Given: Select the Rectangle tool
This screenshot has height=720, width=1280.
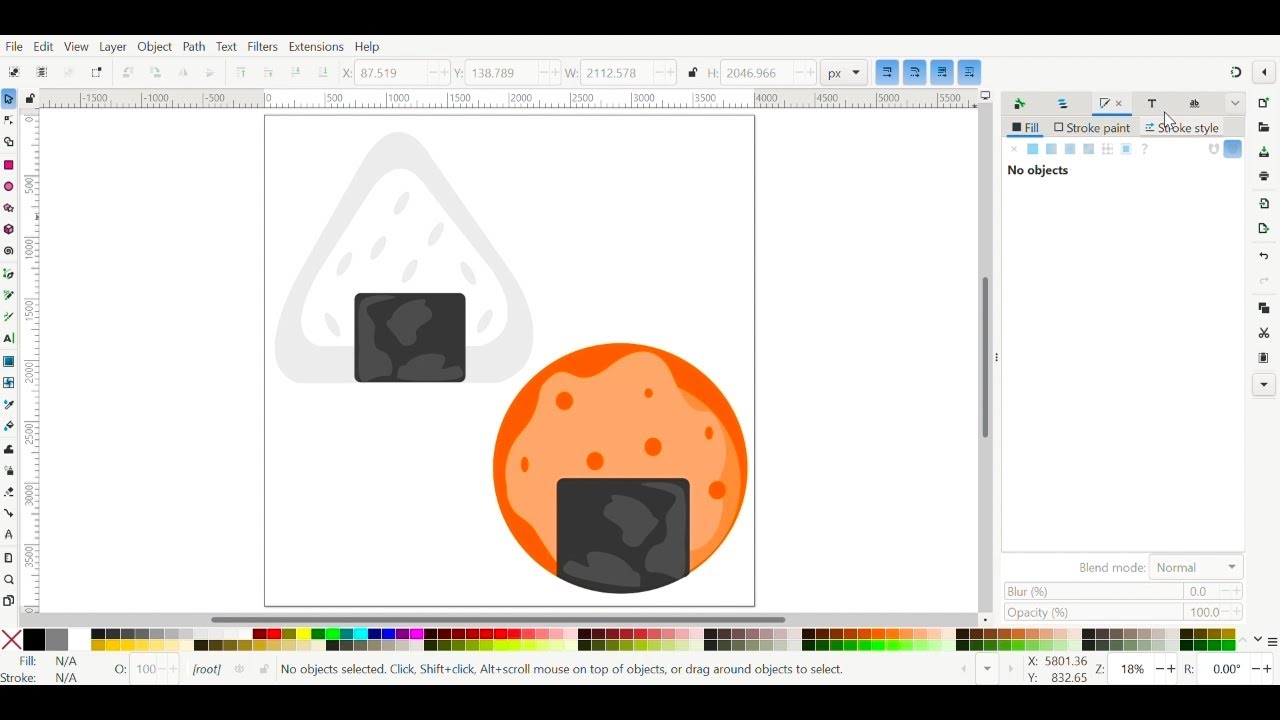Looking at the screenshot, I should [9, 165].
